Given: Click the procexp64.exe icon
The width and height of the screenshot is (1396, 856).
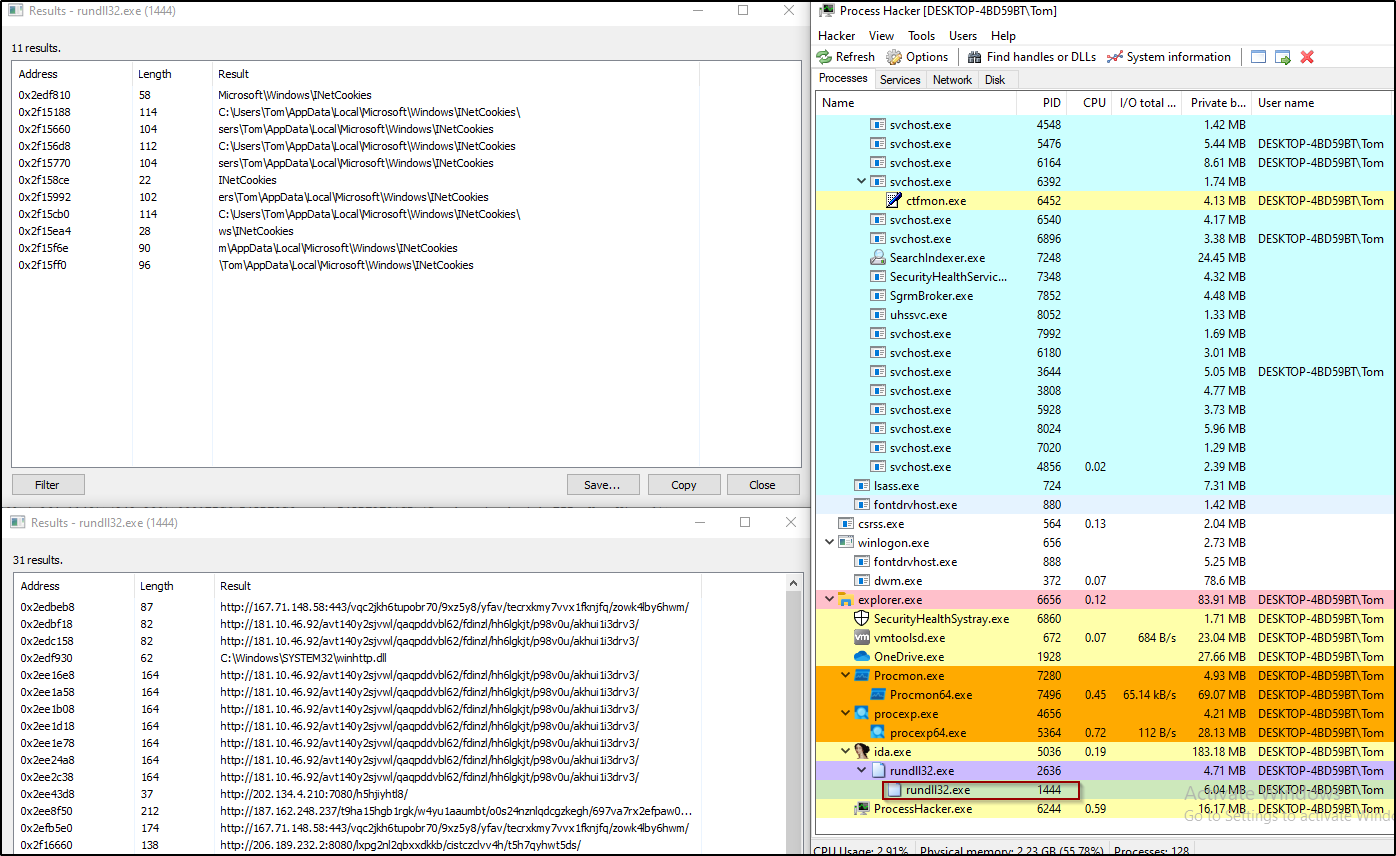Looking at the screenshot, I should click(878, 733).
